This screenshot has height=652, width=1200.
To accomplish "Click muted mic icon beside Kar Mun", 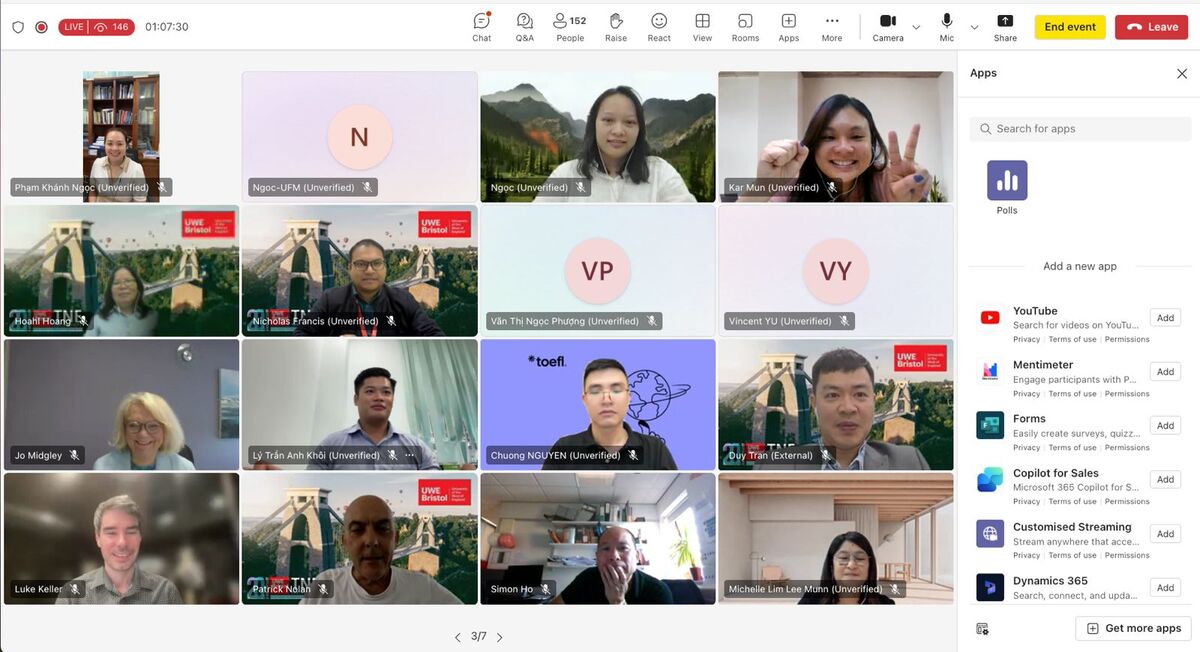I will click(831, 187).
